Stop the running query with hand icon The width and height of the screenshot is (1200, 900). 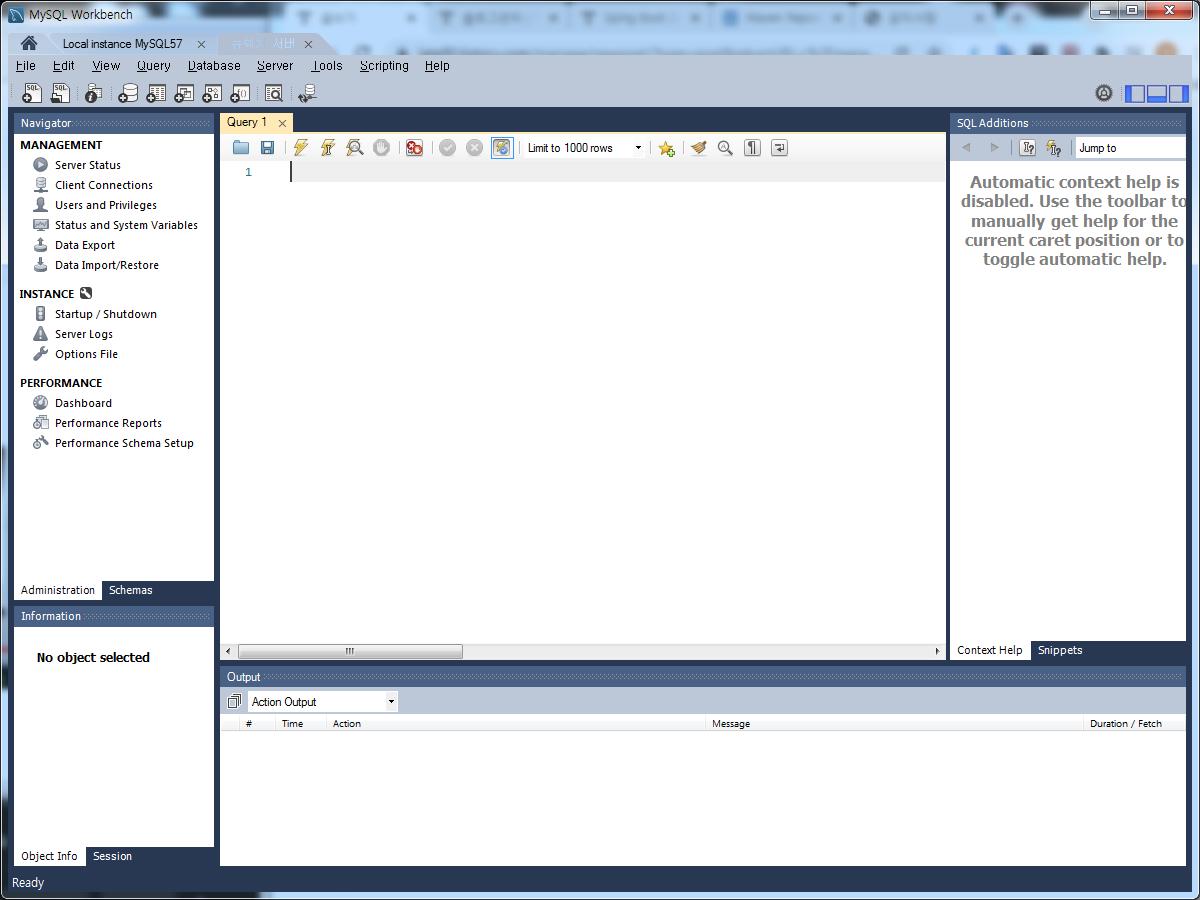click(x=381, y=148)
